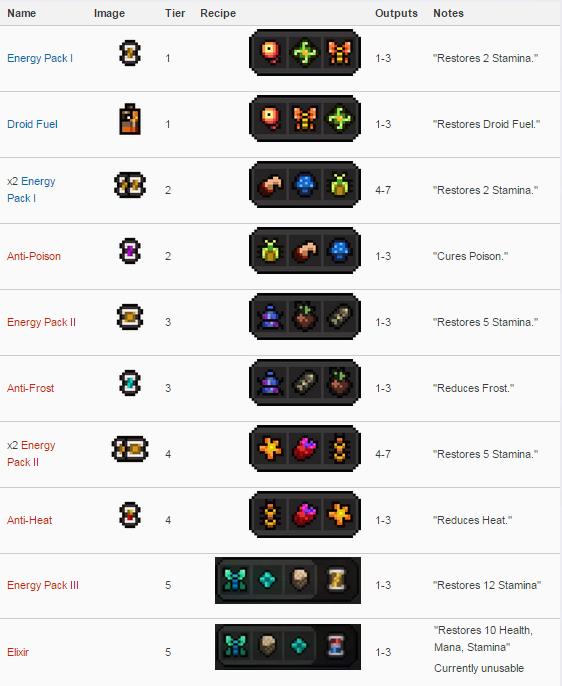Click the purple Anti-Poison item image
The width and height of the screenshot is (562, 686).
[x=130, y=251]
